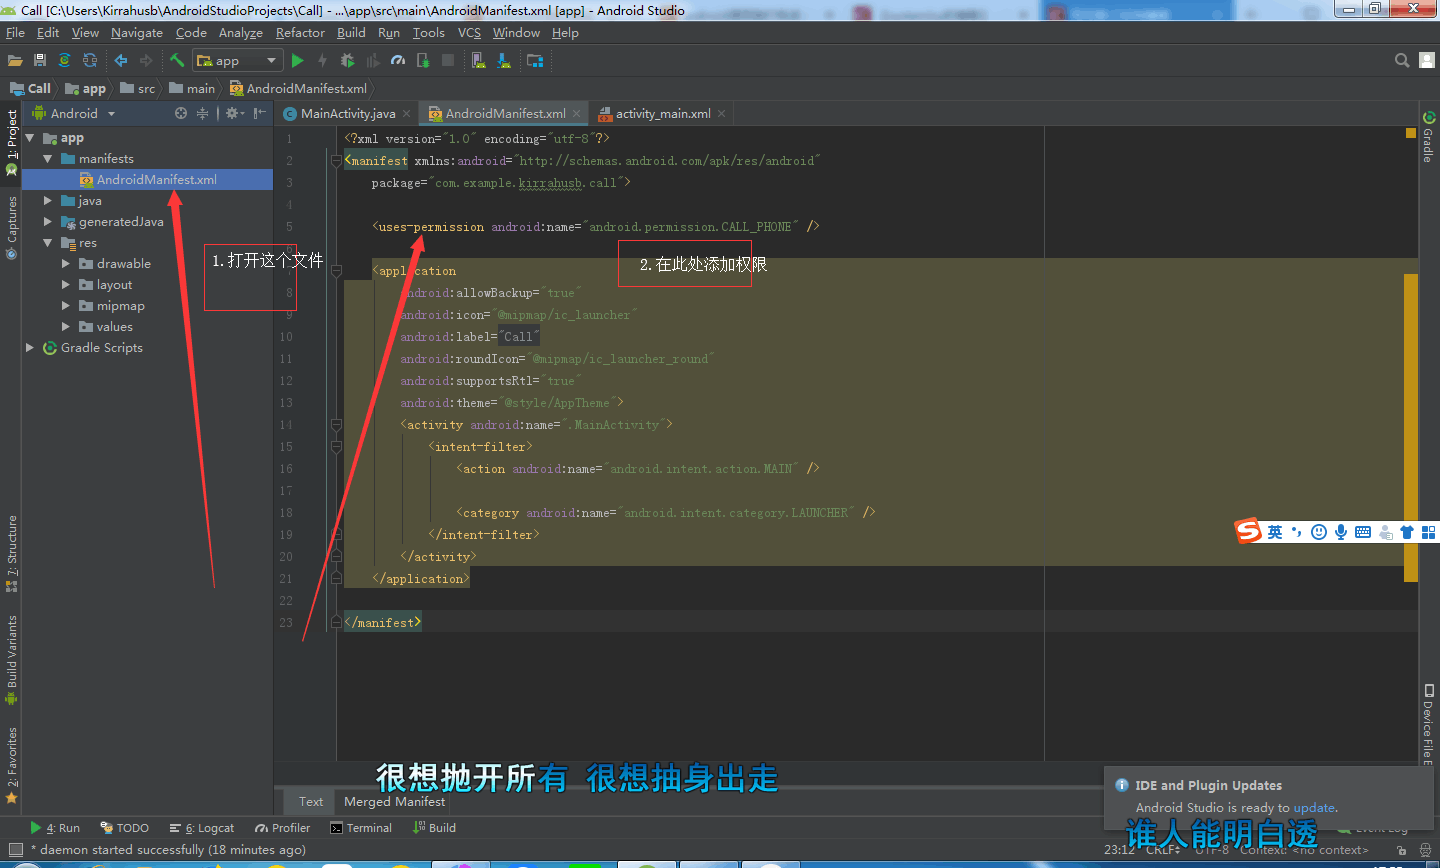Expand the layout folder node
Image resolution: width=1440 pixels, height=868 pixels.
66,285
